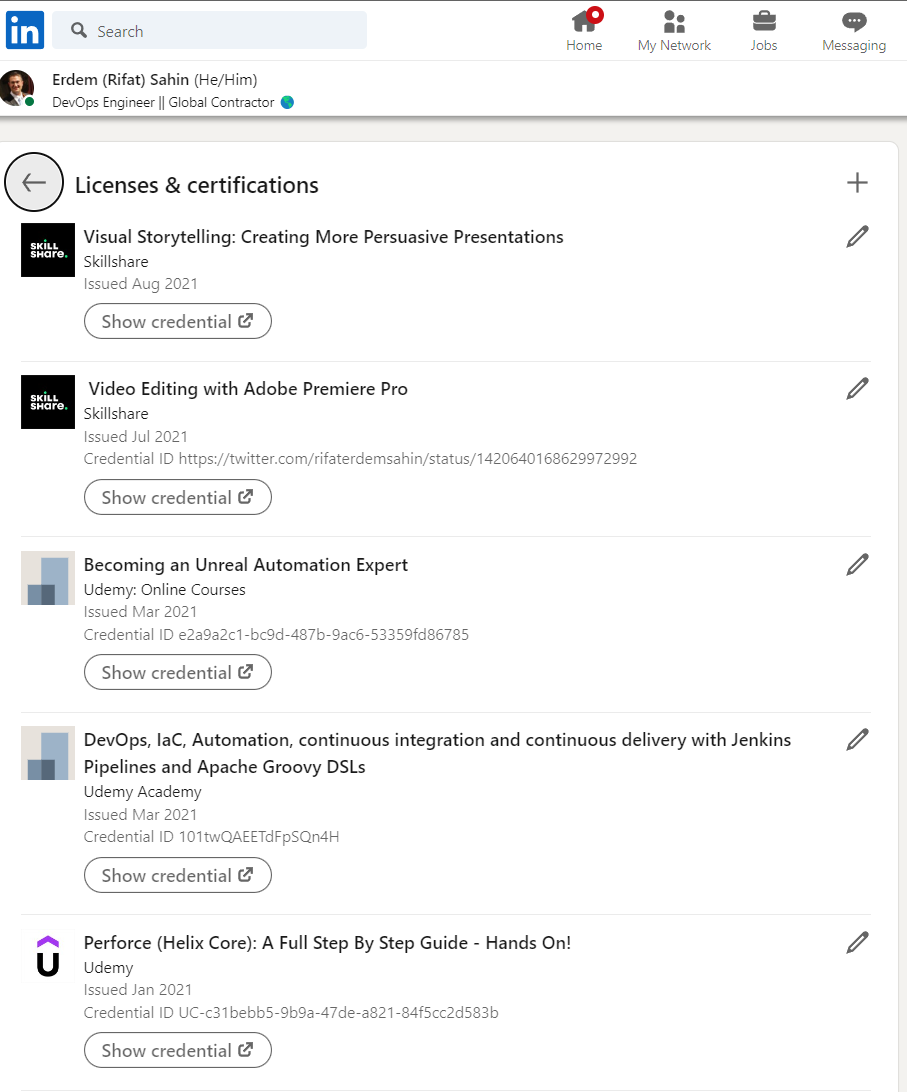Open Home from the top navigation
This screenshot has height=1092, width=907.
(x=584, y=31)
